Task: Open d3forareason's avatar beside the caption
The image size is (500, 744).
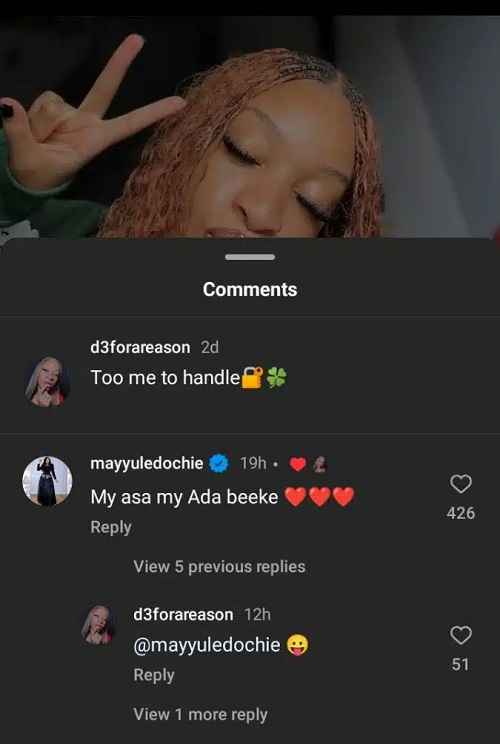Action: [x=47, y=381]
